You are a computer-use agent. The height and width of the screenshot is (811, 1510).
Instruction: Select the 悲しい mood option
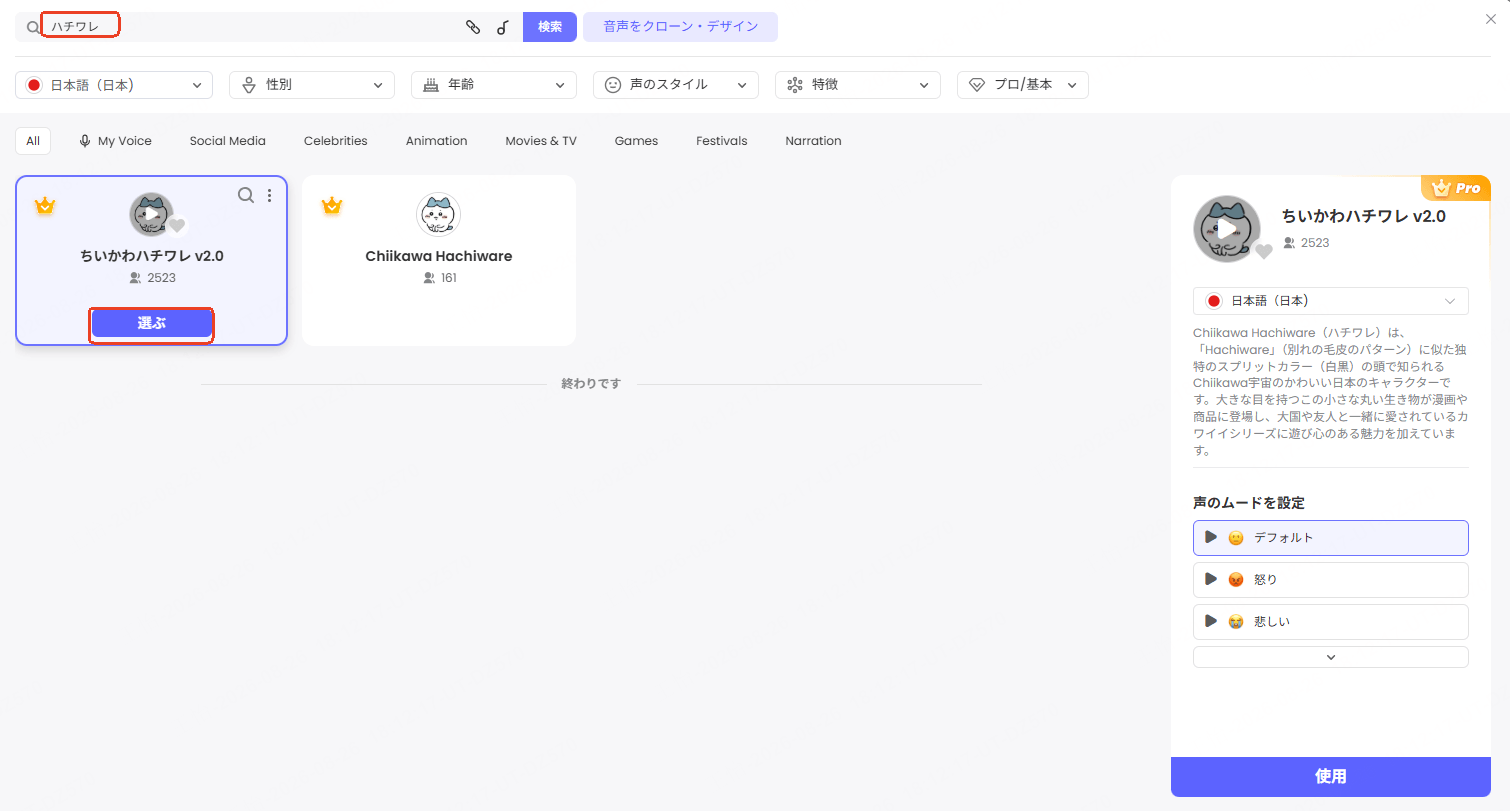(1331, 622)
